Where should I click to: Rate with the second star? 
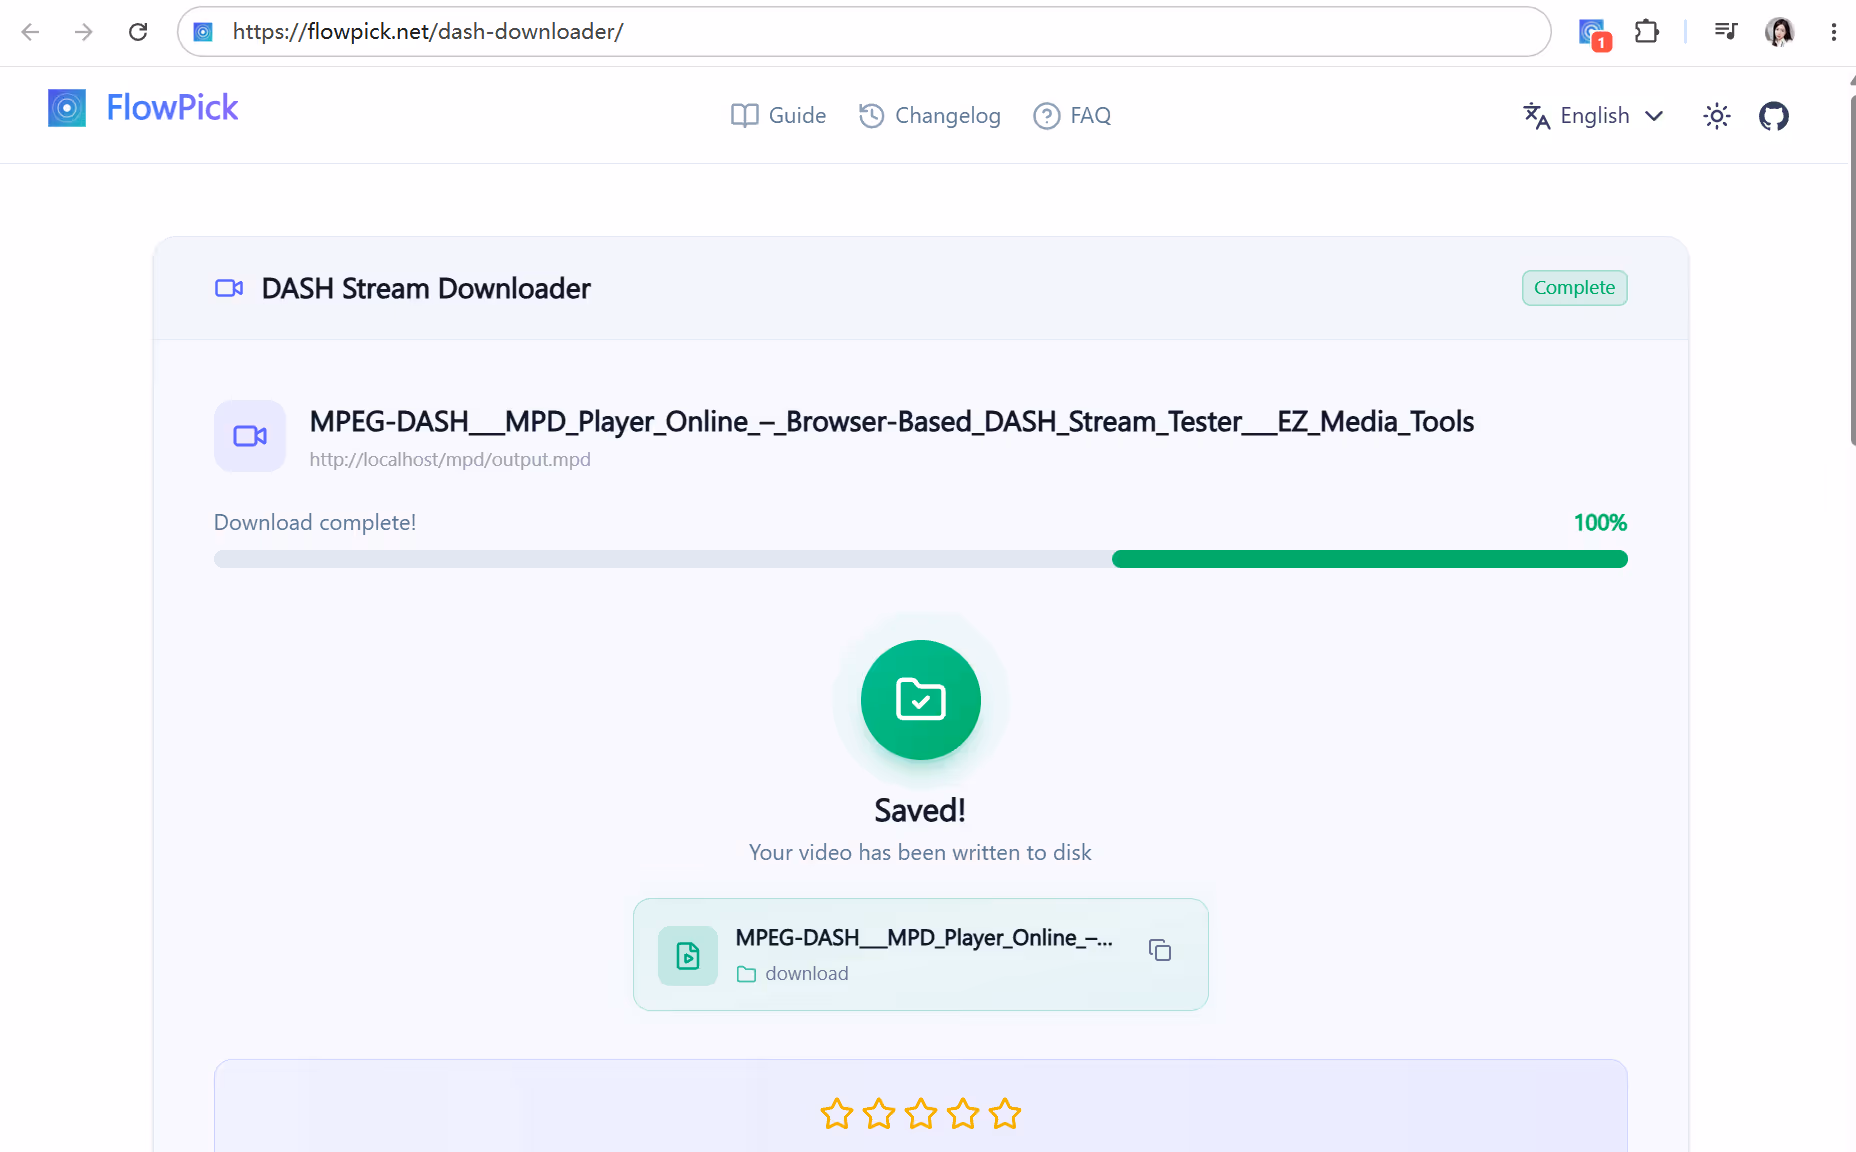879,1114
